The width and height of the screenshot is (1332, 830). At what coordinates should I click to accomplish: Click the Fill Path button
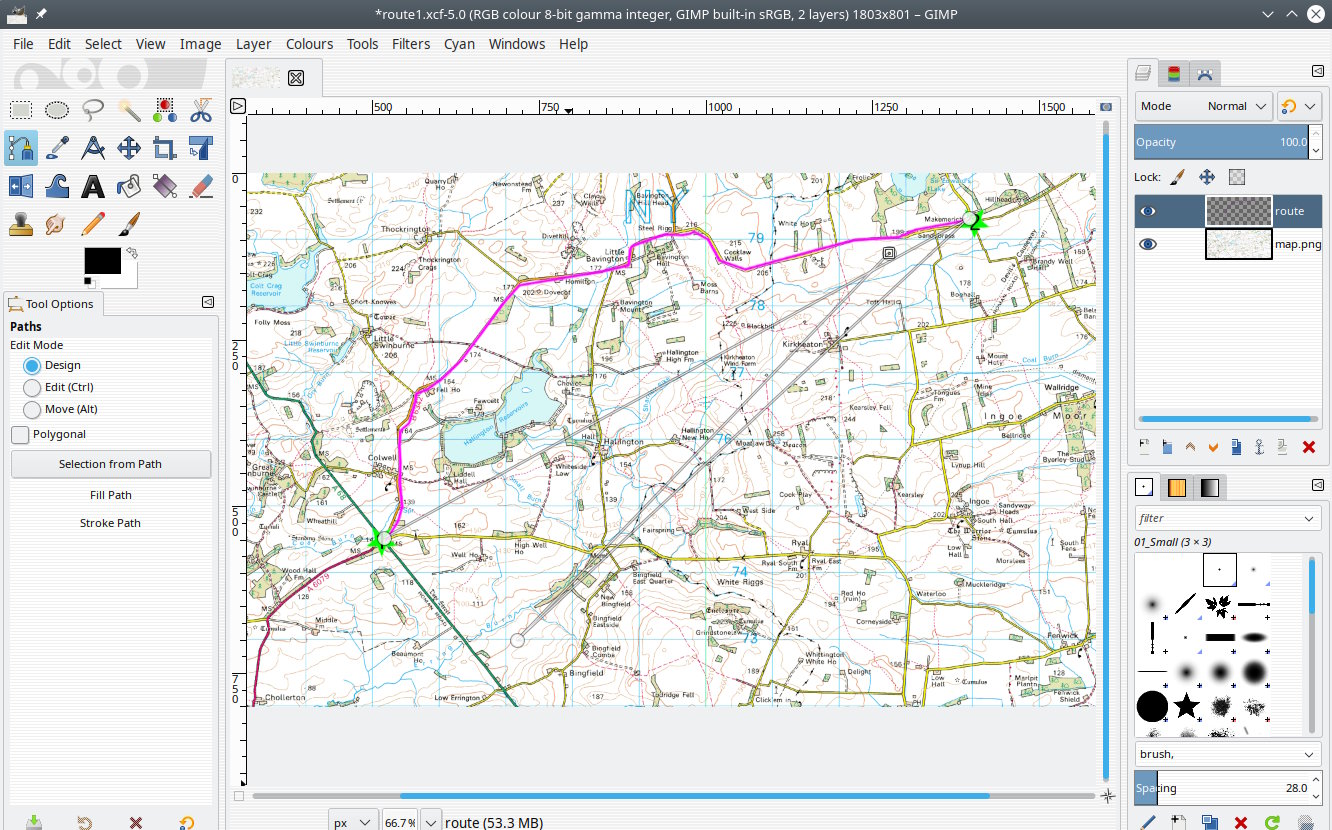click(110, 495)
